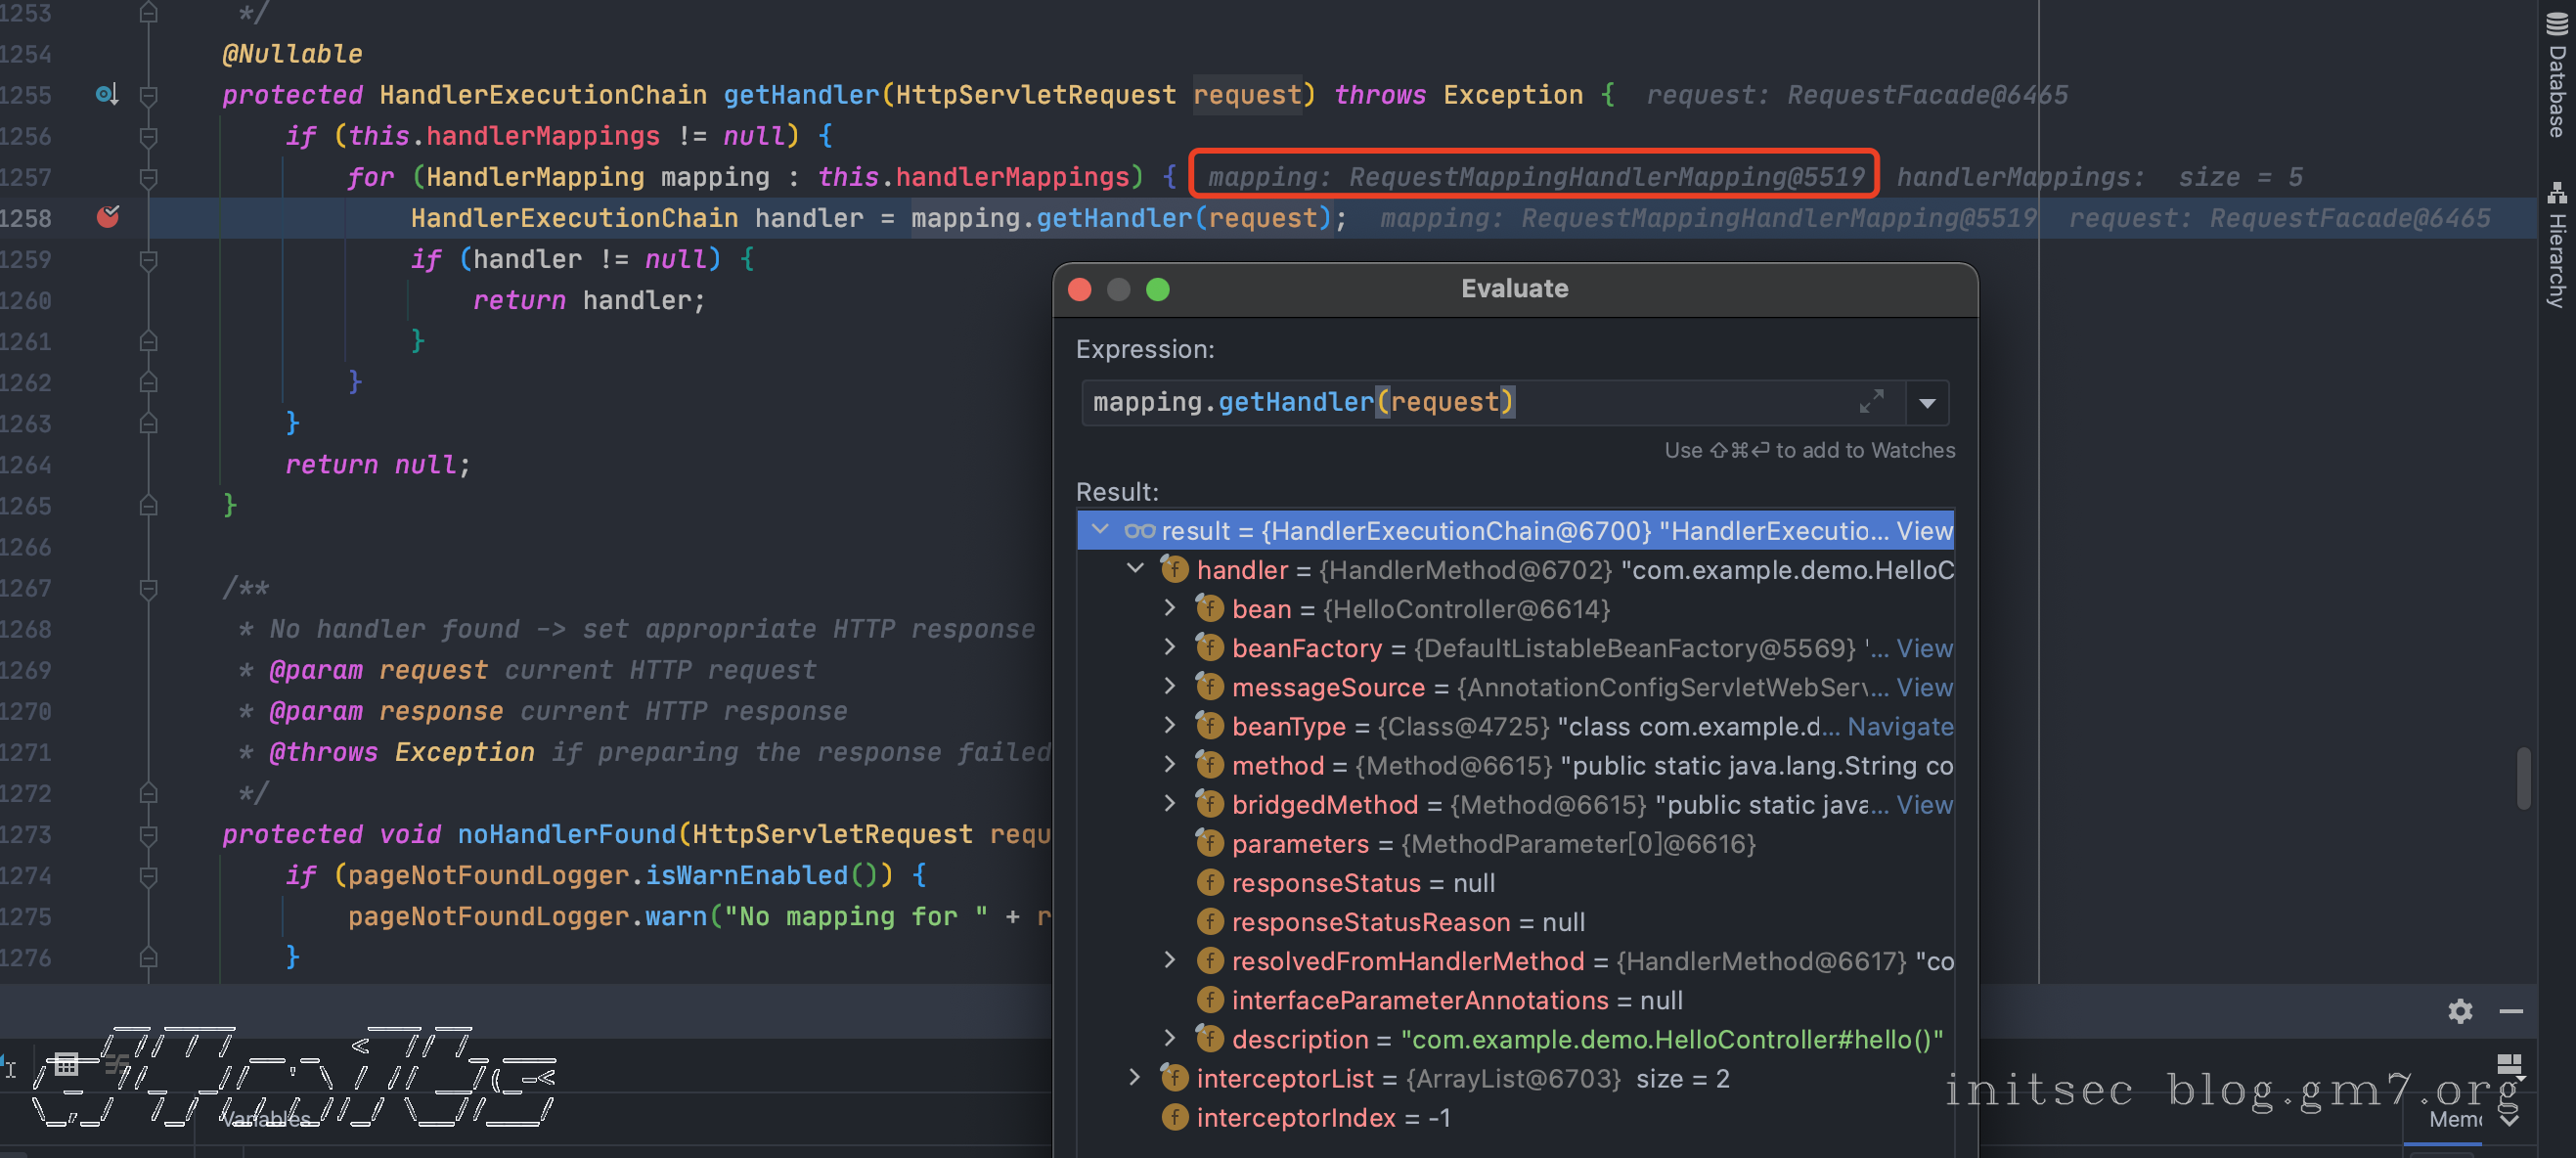Expand the bean HelloController node

[1170, 607]
